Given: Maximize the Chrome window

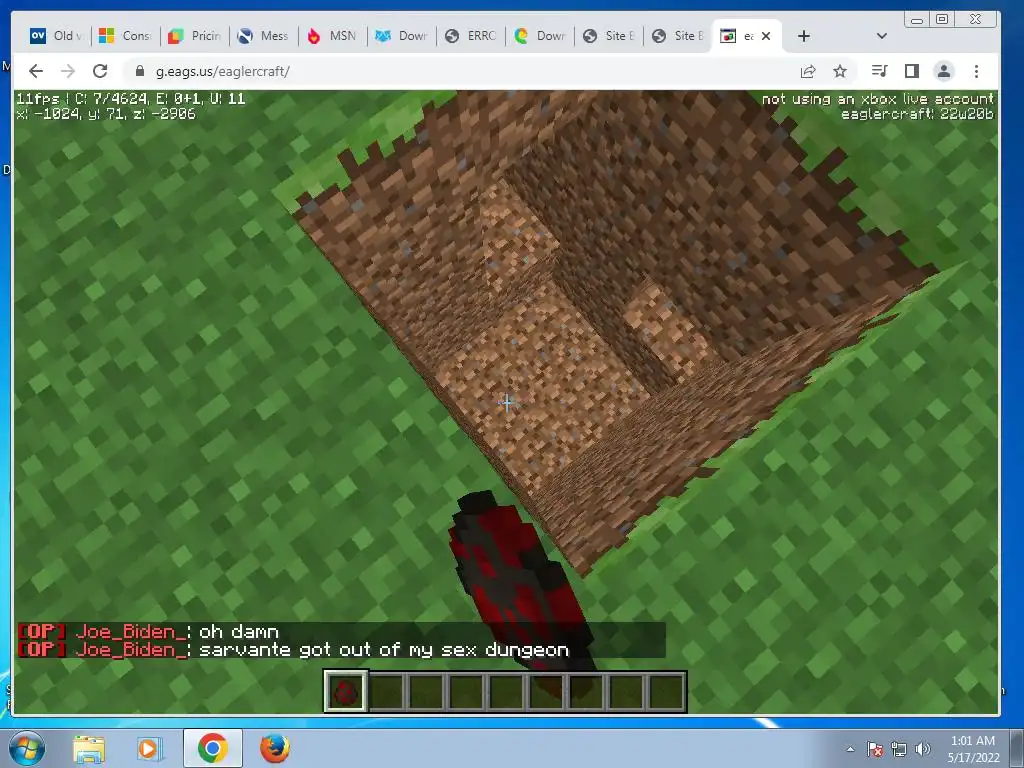Looking at the screenshot, I should [x=942, y=20].
